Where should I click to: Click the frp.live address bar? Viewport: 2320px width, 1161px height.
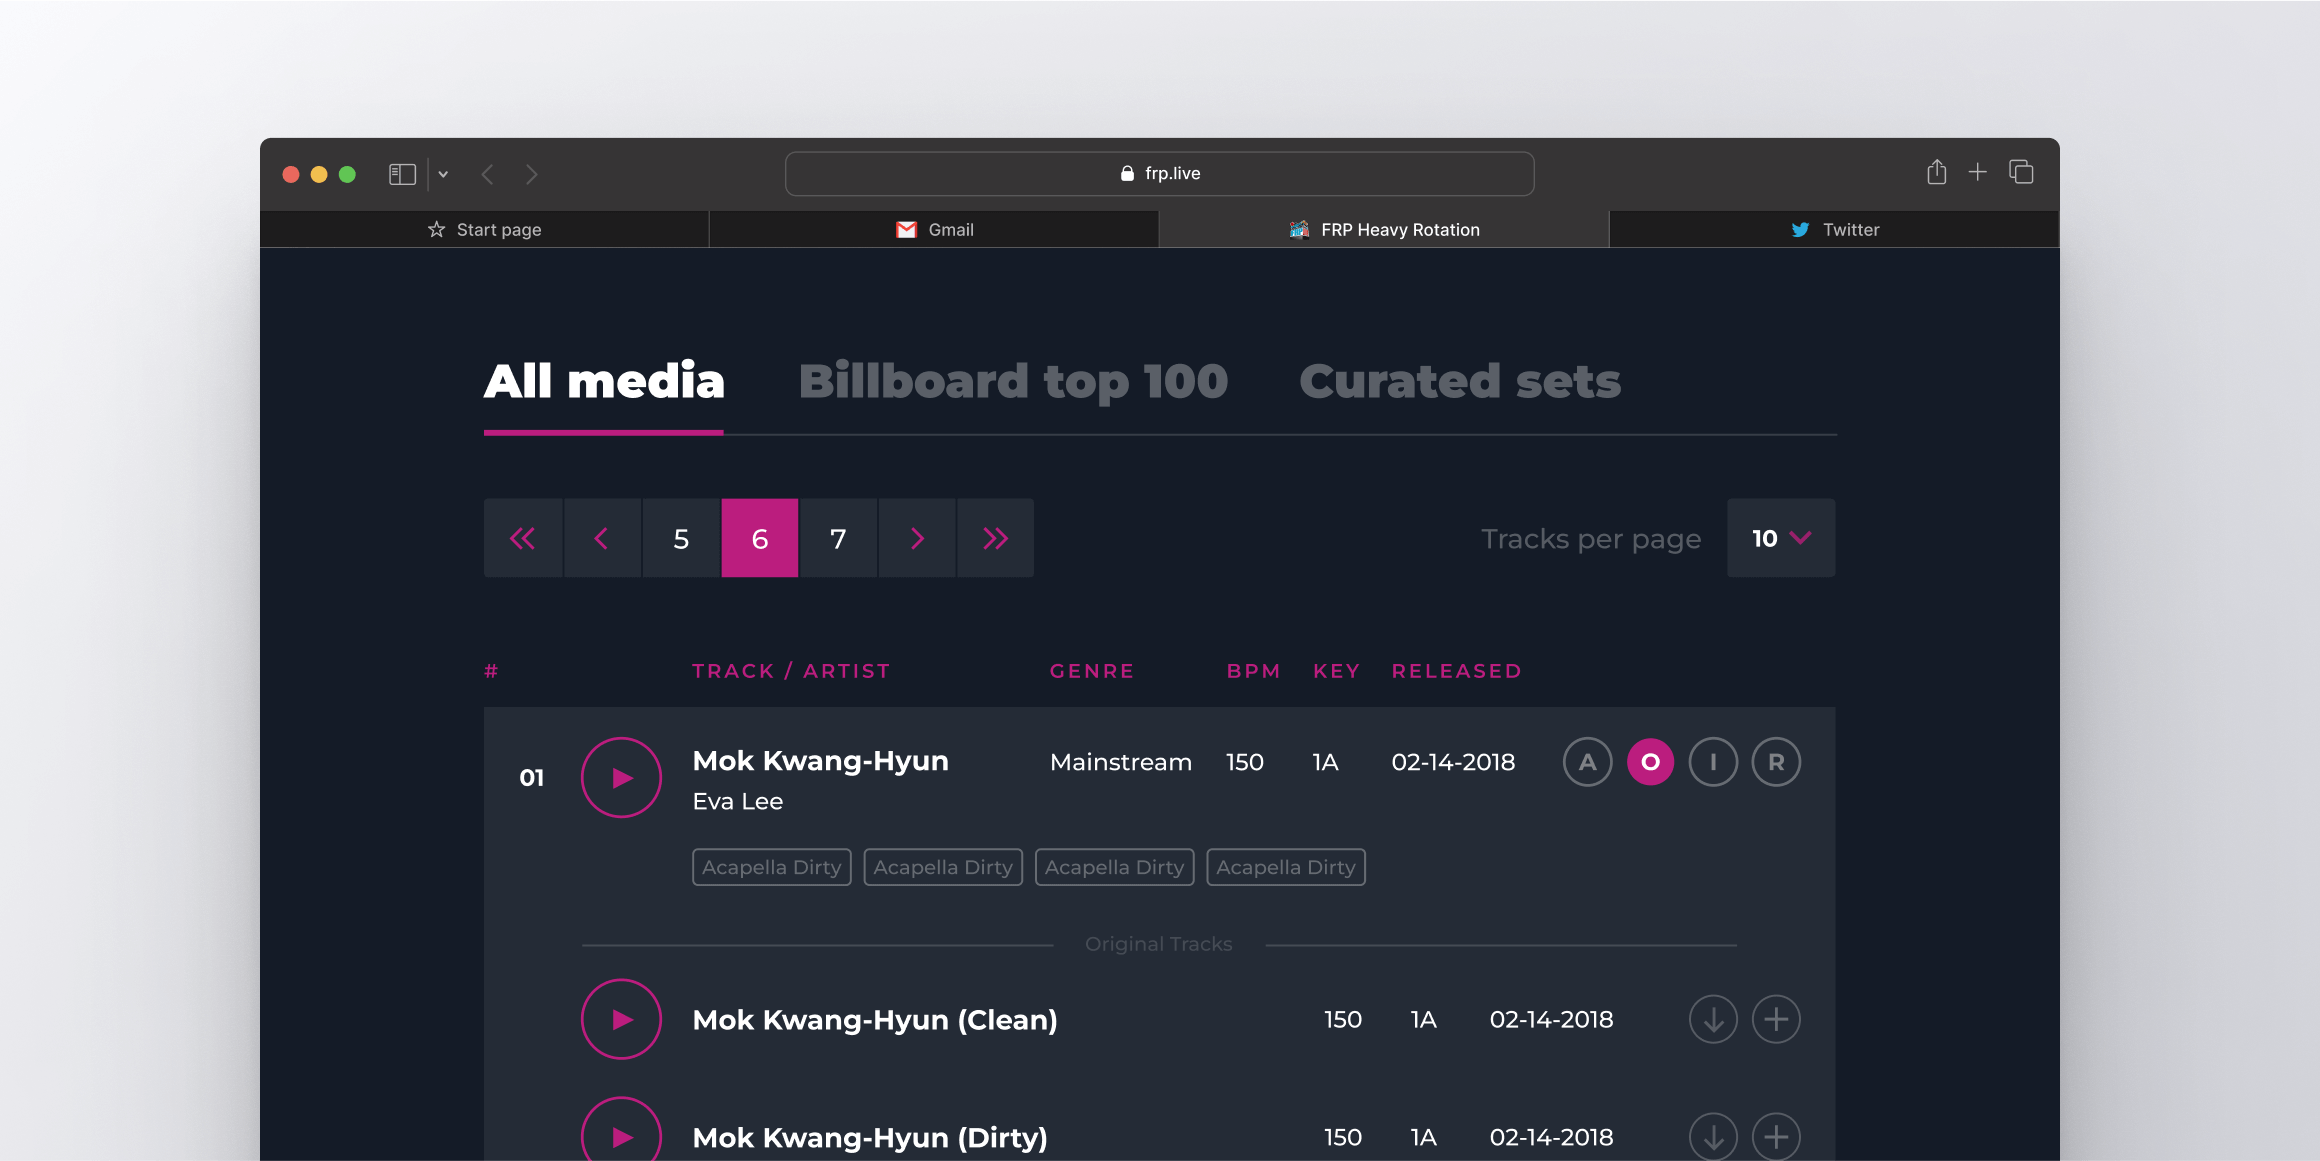tap(1159, 173)
